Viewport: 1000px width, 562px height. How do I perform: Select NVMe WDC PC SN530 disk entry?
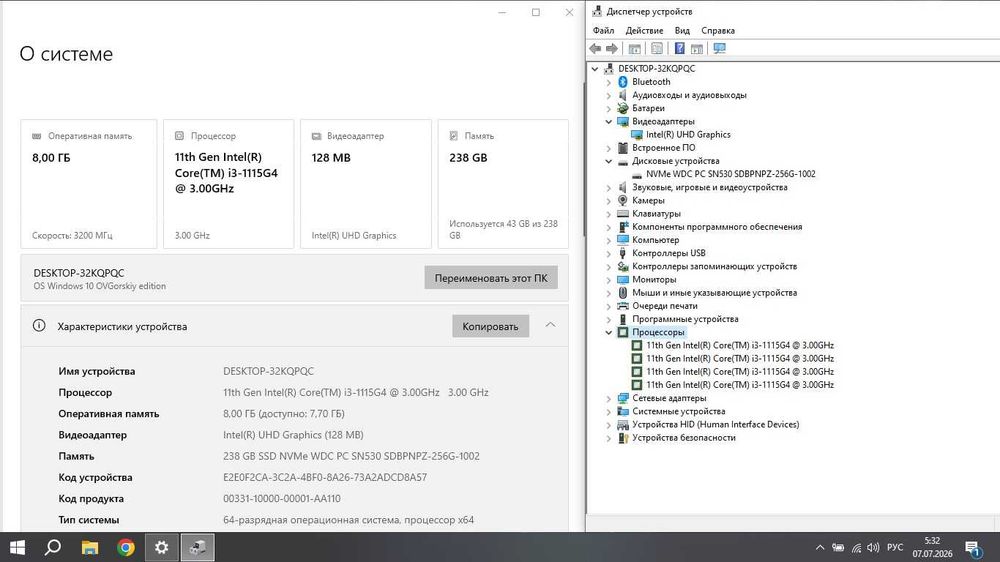coord(730,174)
